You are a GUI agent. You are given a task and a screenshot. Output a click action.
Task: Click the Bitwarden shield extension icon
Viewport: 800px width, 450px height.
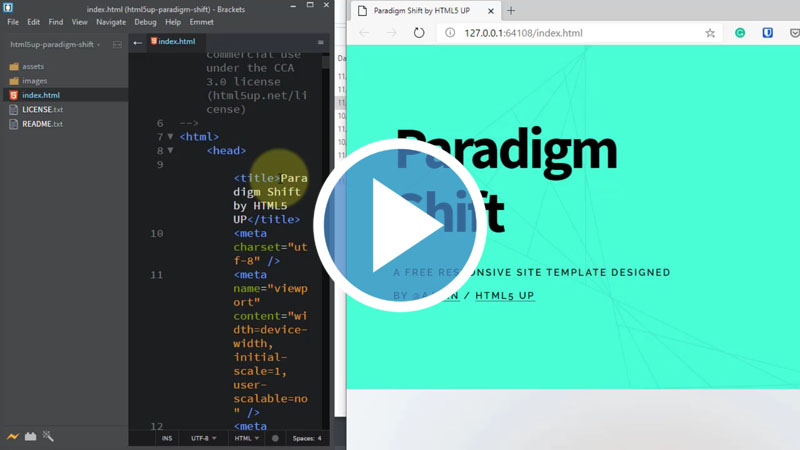pos(768,33)
